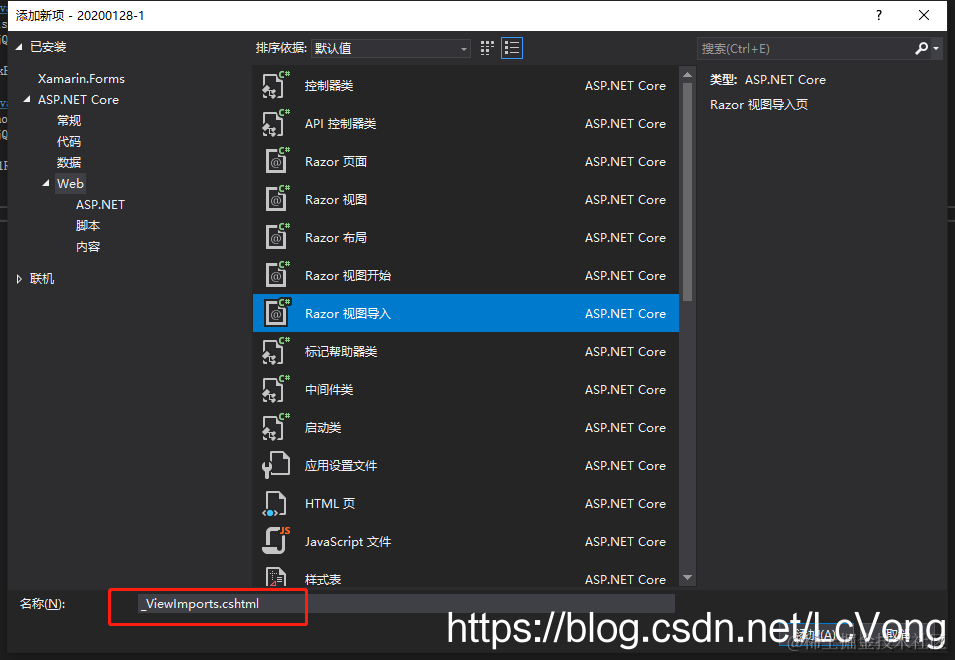955x660 pixels.
Task: Select the Razor 视图开始 template name
Action: click(348, 276)
